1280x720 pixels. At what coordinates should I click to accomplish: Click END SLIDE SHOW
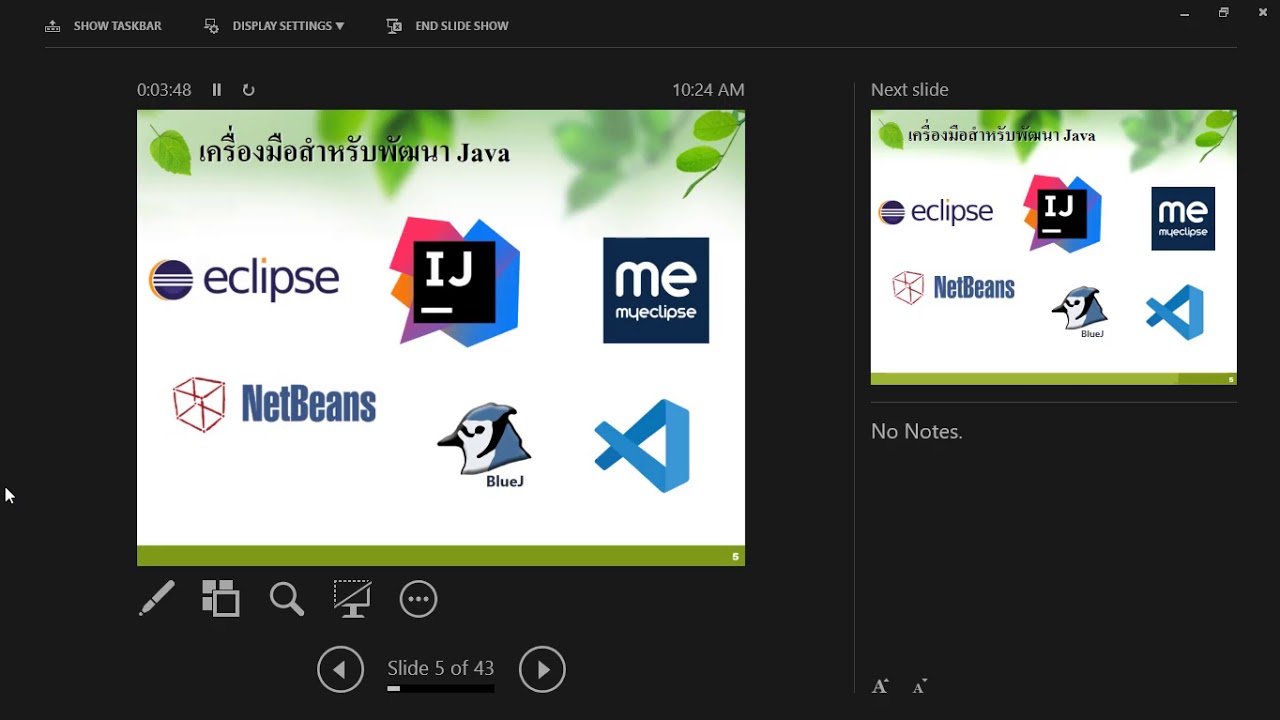pos(462,26)
